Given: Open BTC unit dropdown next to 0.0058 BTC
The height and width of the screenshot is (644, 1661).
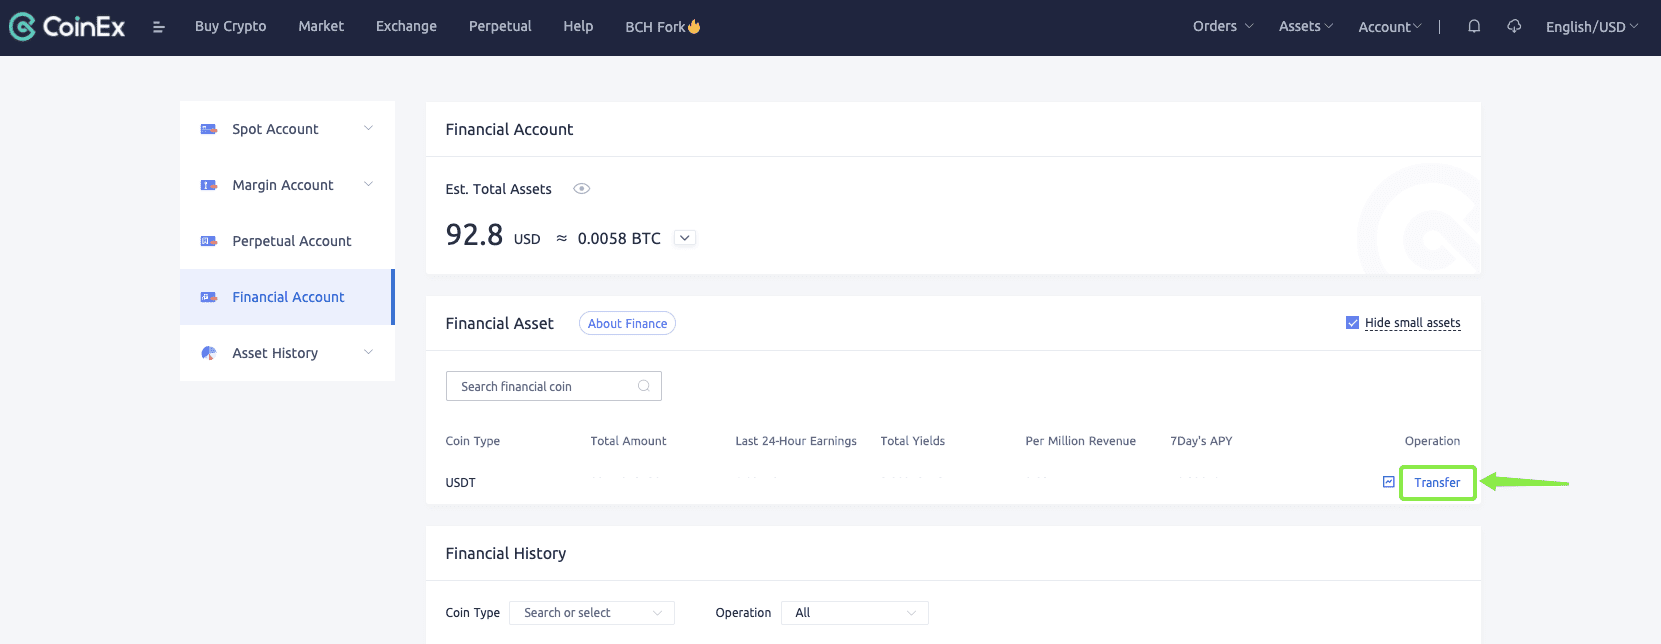Looking at the screenshot, I should 685,238.
